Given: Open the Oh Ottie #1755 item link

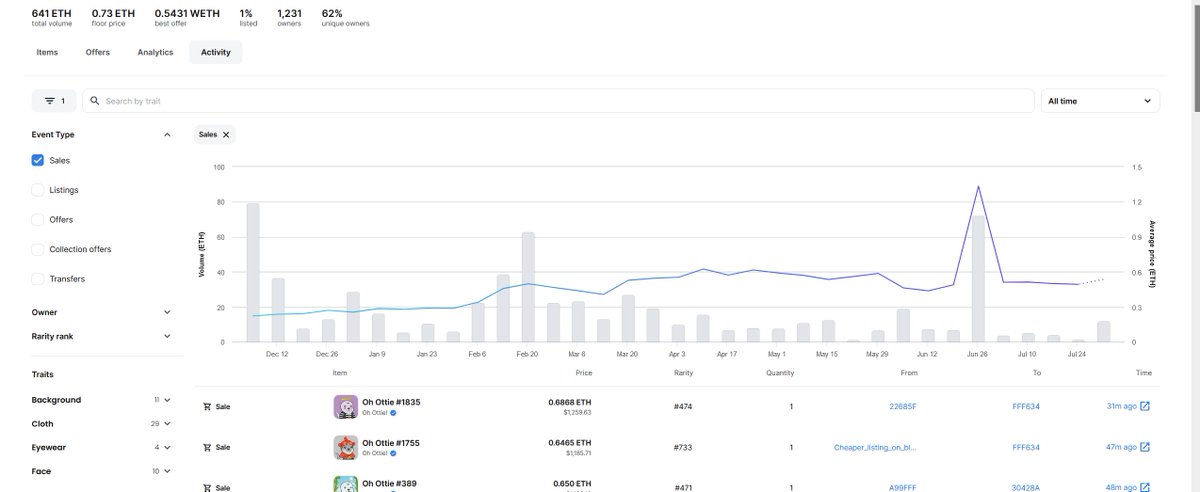Looking at the screenshot, I should tap(391, 442).
